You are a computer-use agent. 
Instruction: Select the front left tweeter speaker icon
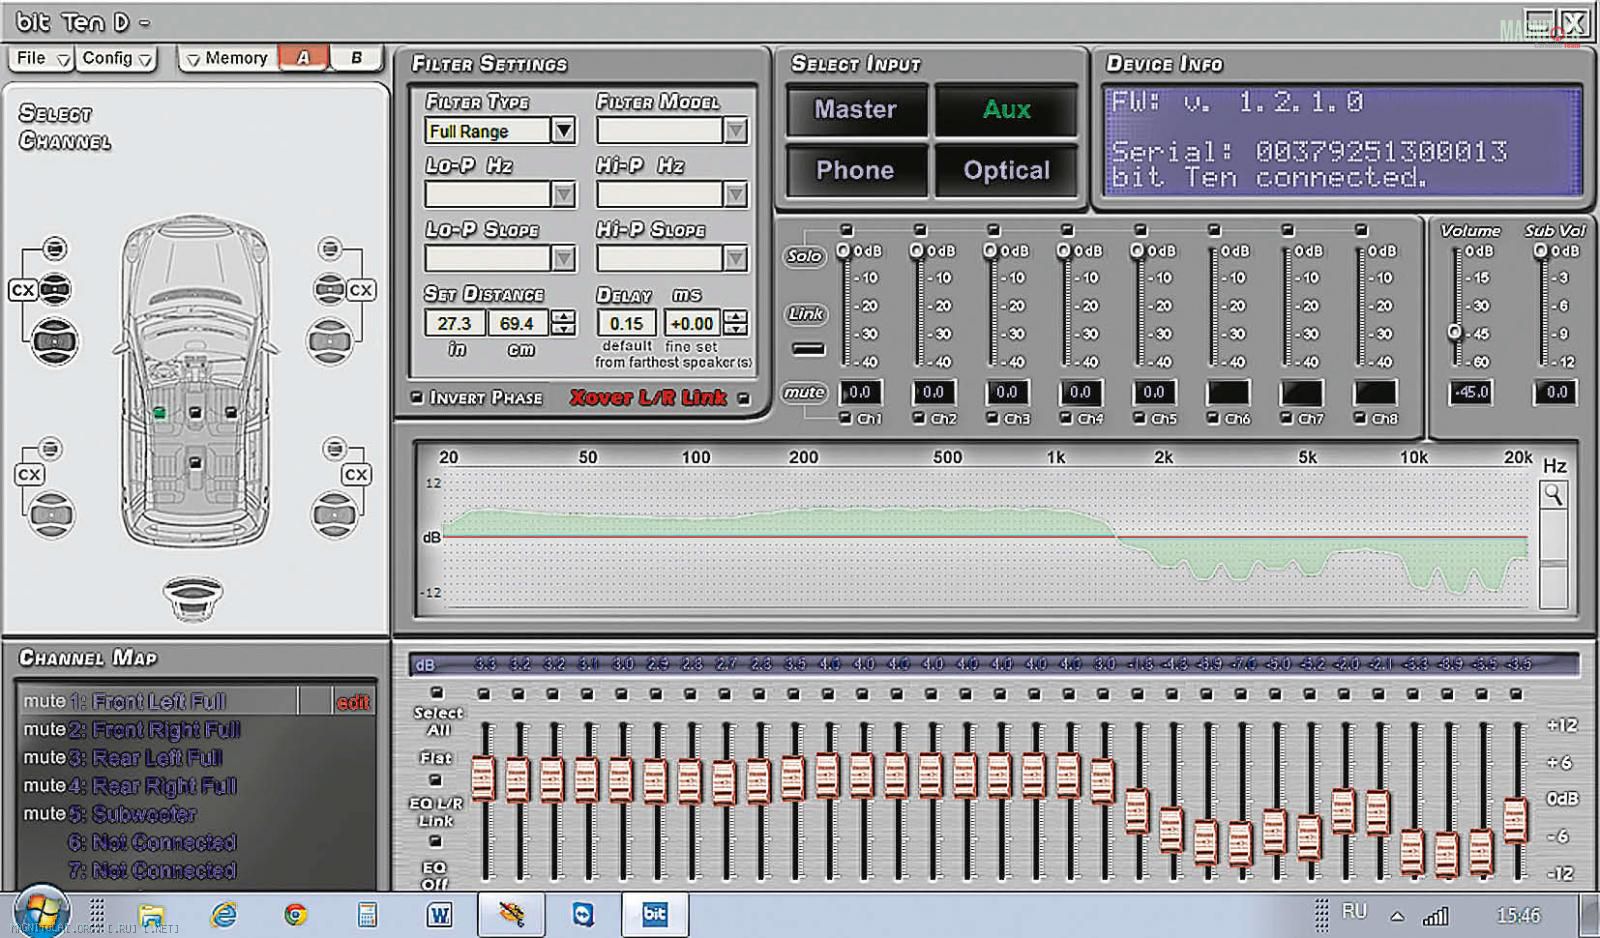click(x=55, y=248)
